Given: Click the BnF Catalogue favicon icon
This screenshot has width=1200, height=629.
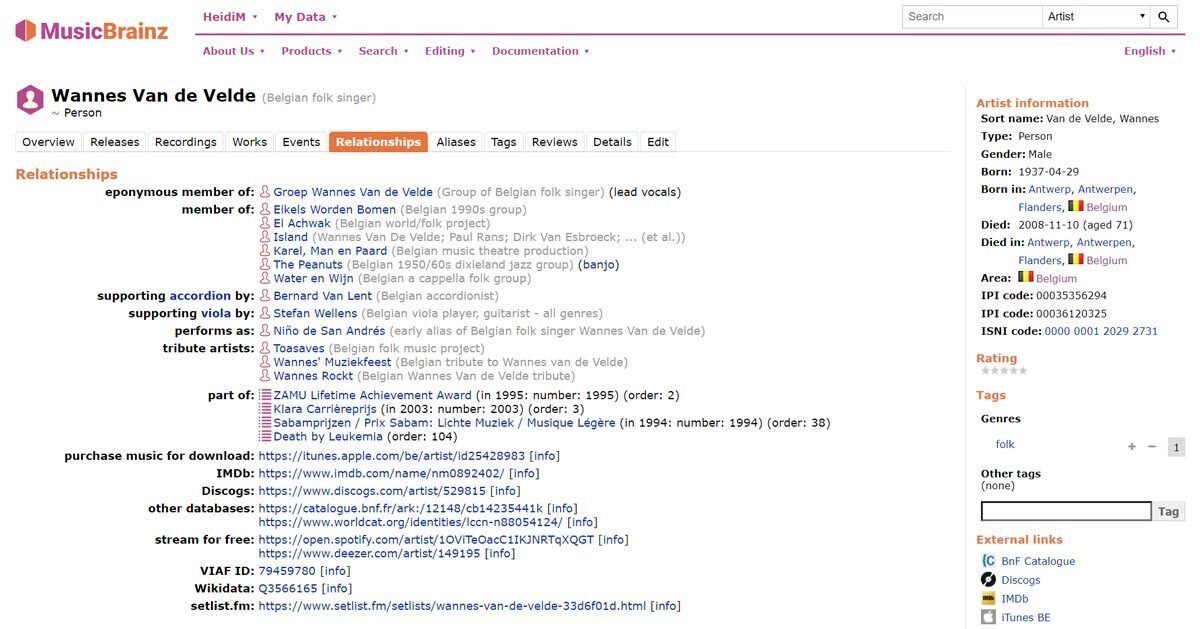Looking at the screenshot, I should tap(988, 561).
